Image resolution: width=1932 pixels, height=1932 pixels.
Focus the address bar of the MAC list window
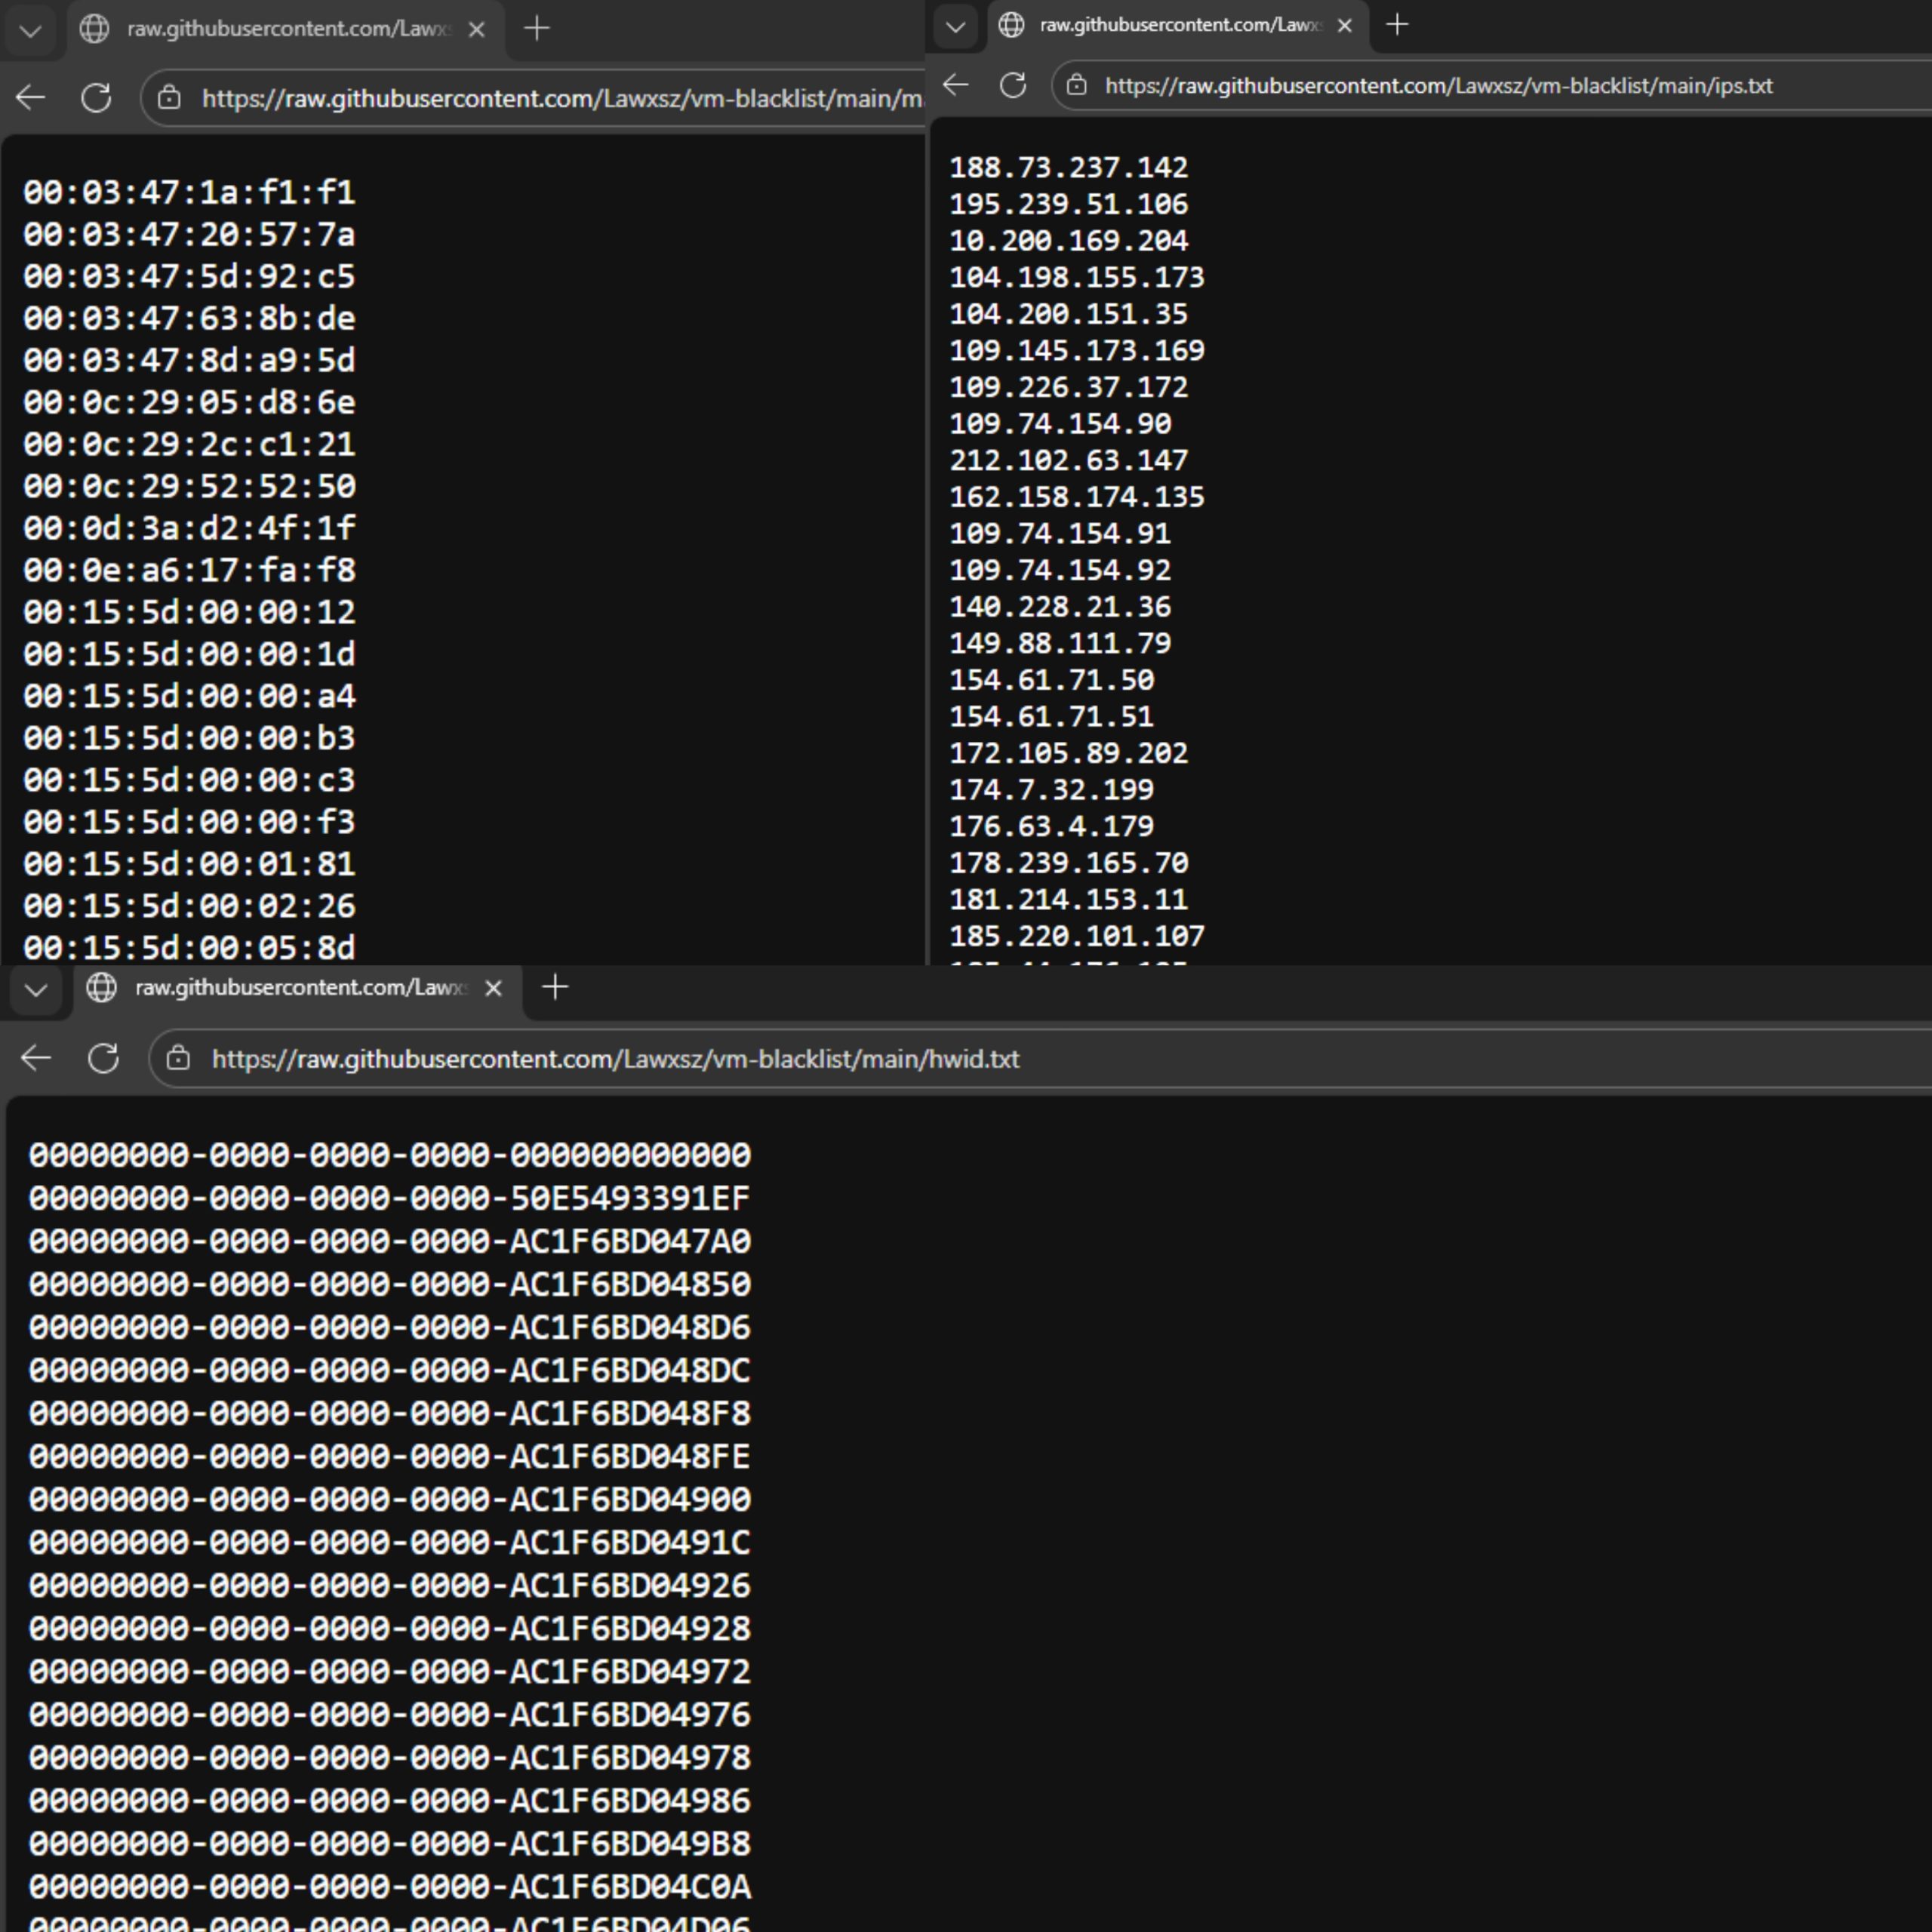click(533, 98)
